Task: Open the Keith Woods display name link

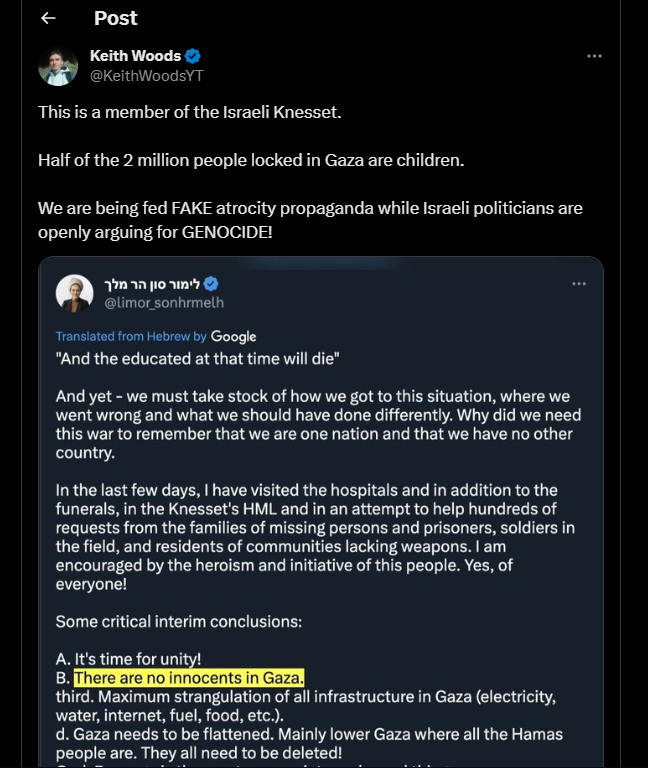Action: [136, 56]
